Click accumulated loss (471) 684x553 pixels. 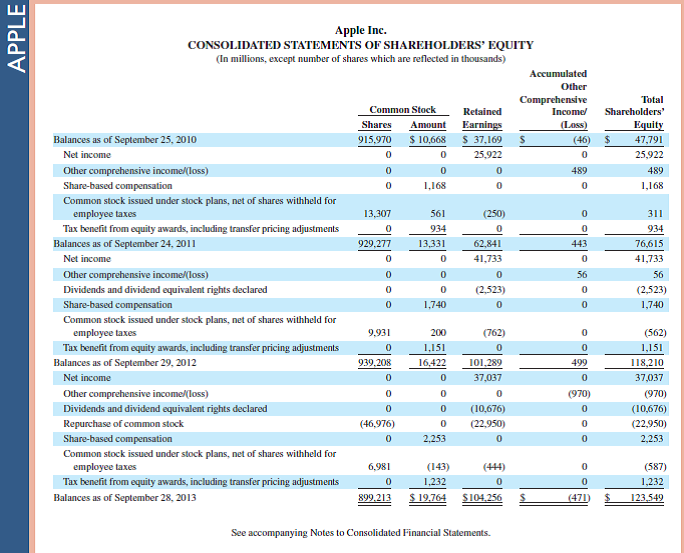click(x=579, y=498)
